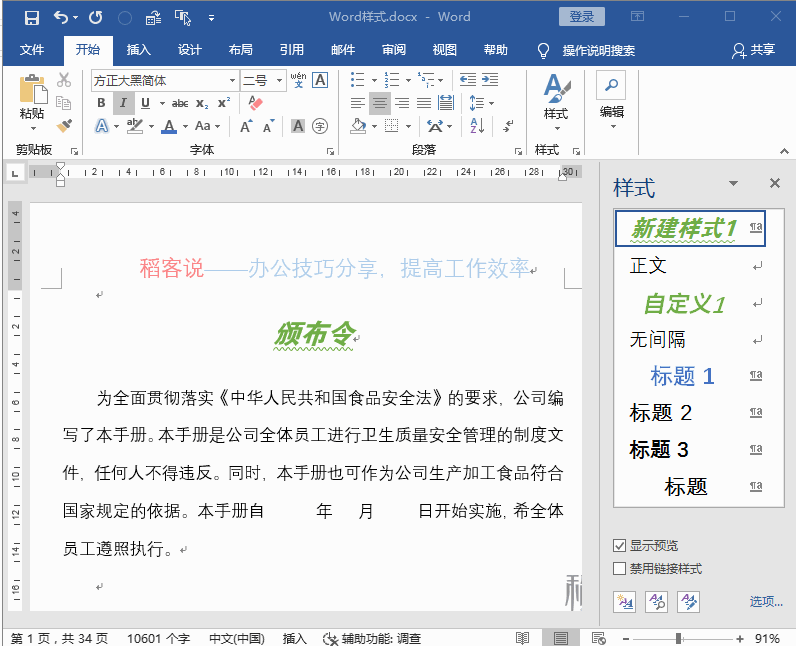Open the Style Inspector icon
Viewport: 796px width, 646px height.
[656, 602]
